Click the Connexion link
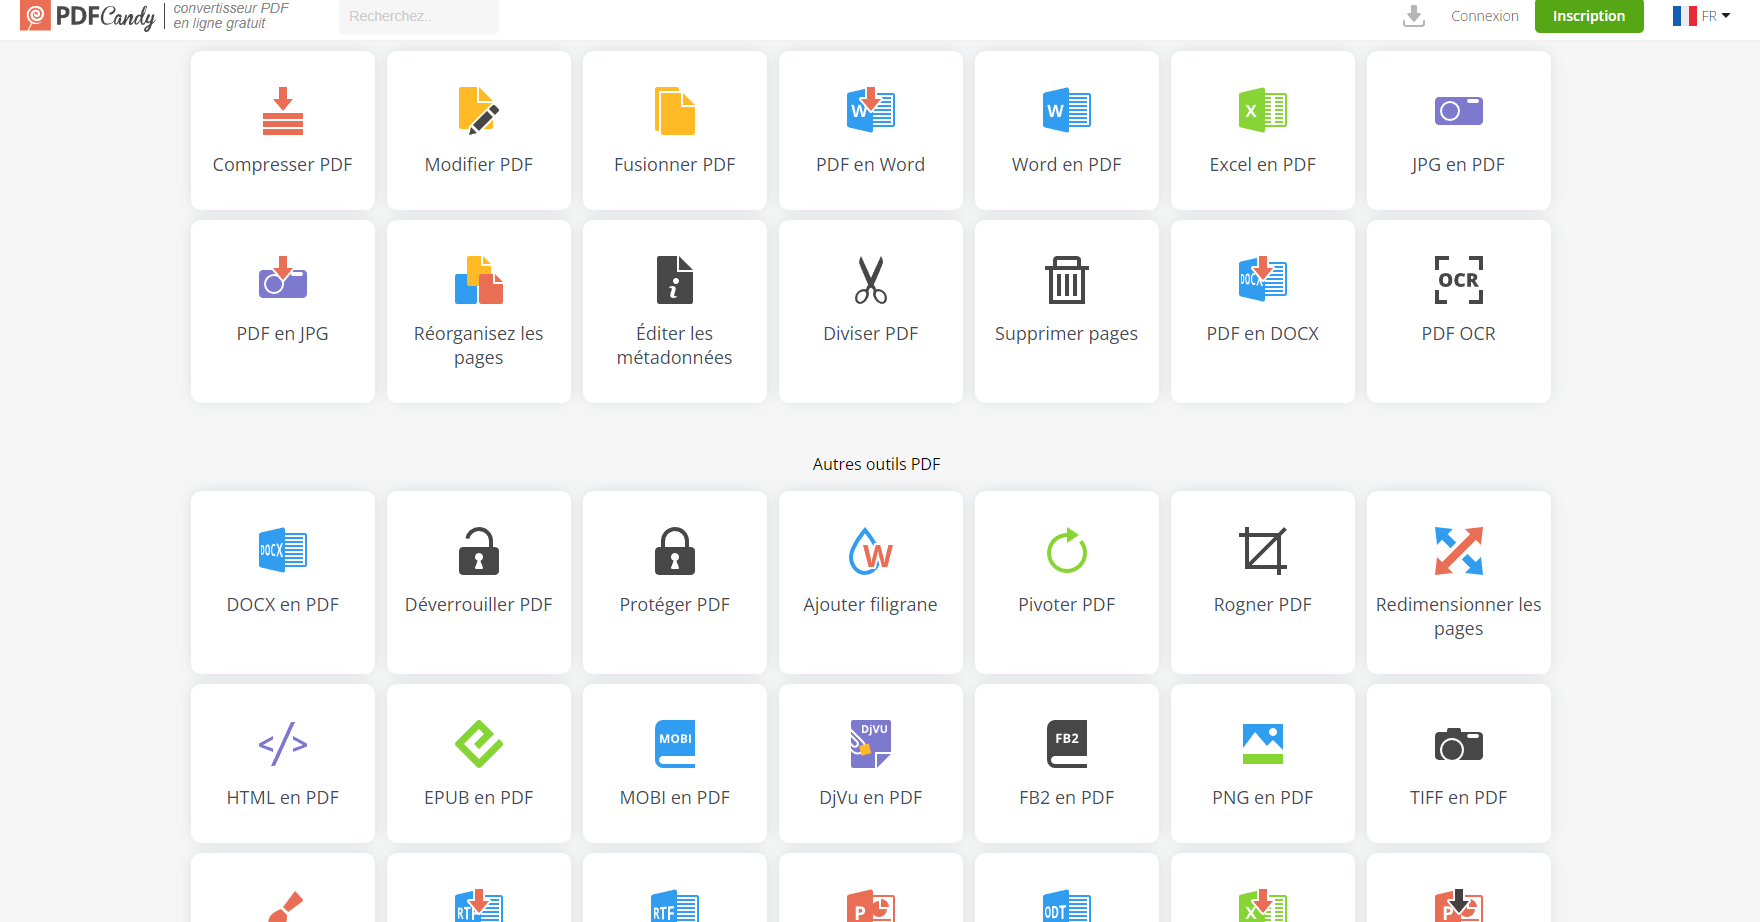 pyautogui.click(x=1484, y=16)
